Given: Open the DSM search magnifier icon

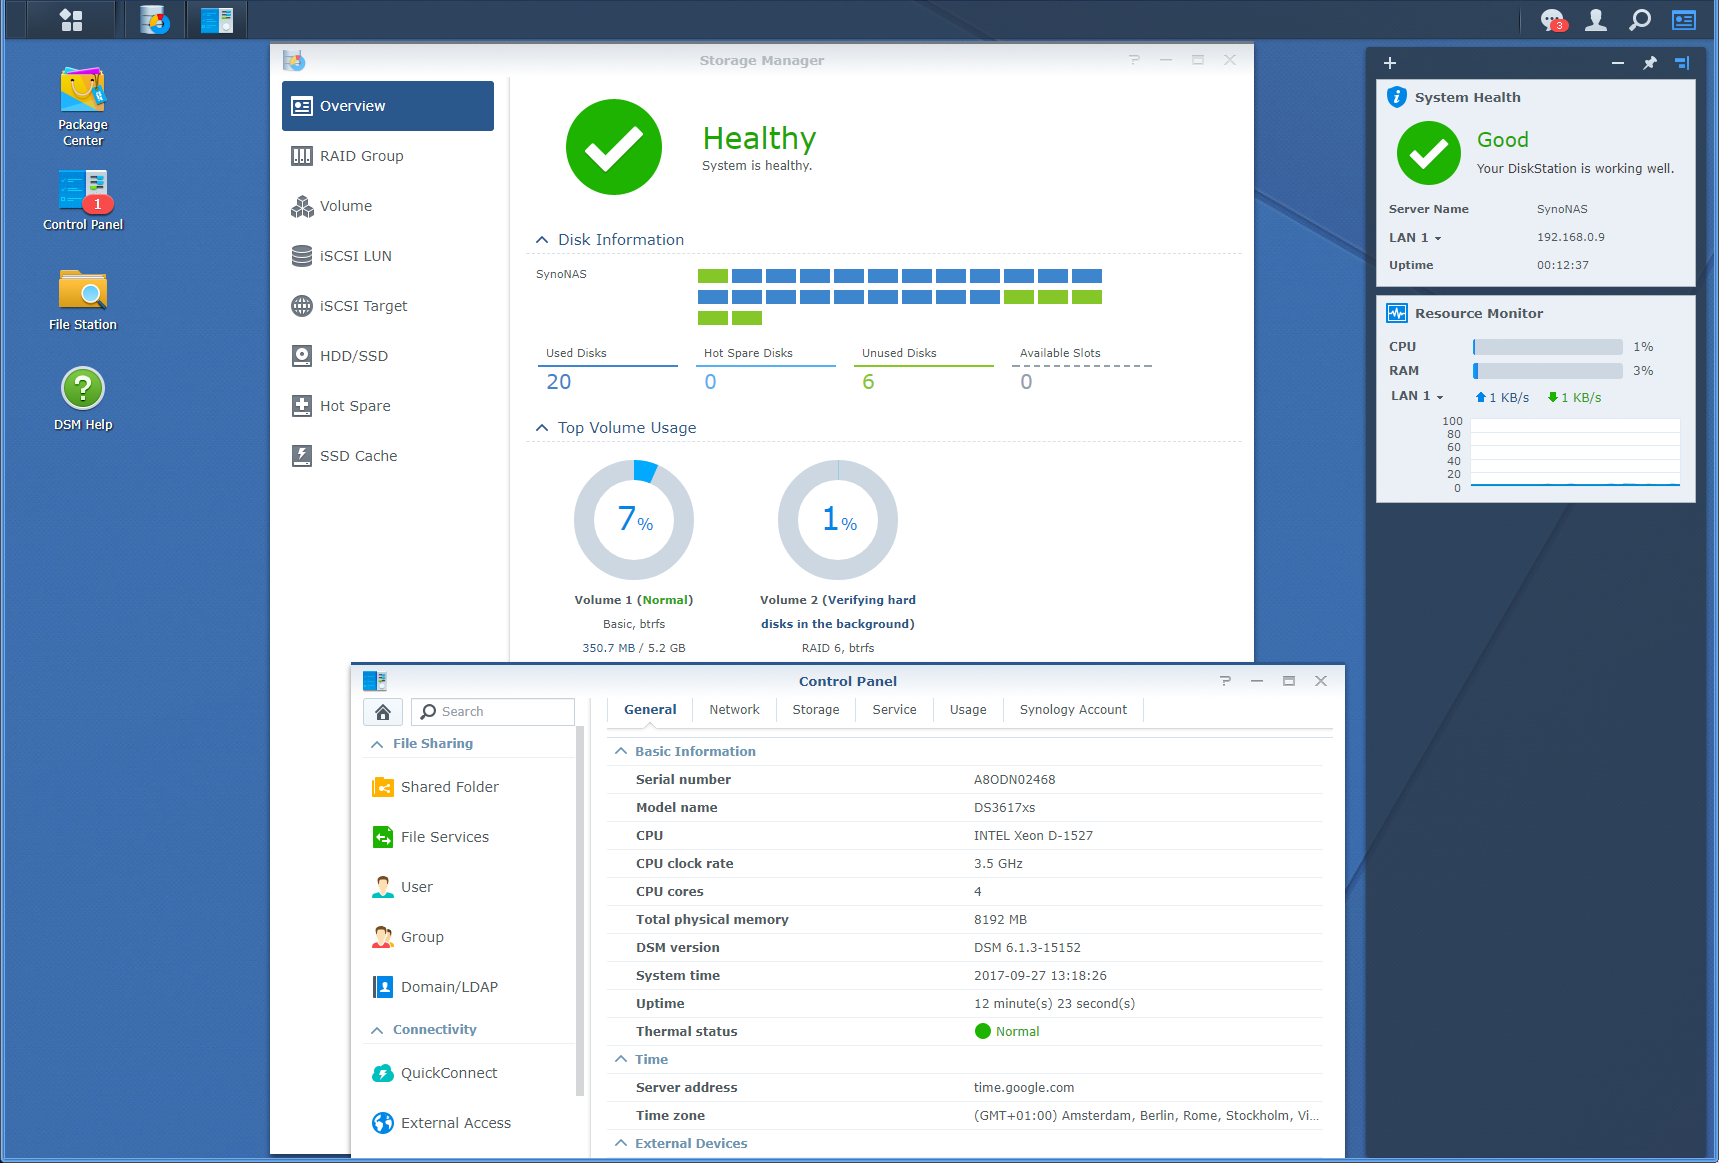Looking at the screenshot, I should click(x=1640, y=20).
